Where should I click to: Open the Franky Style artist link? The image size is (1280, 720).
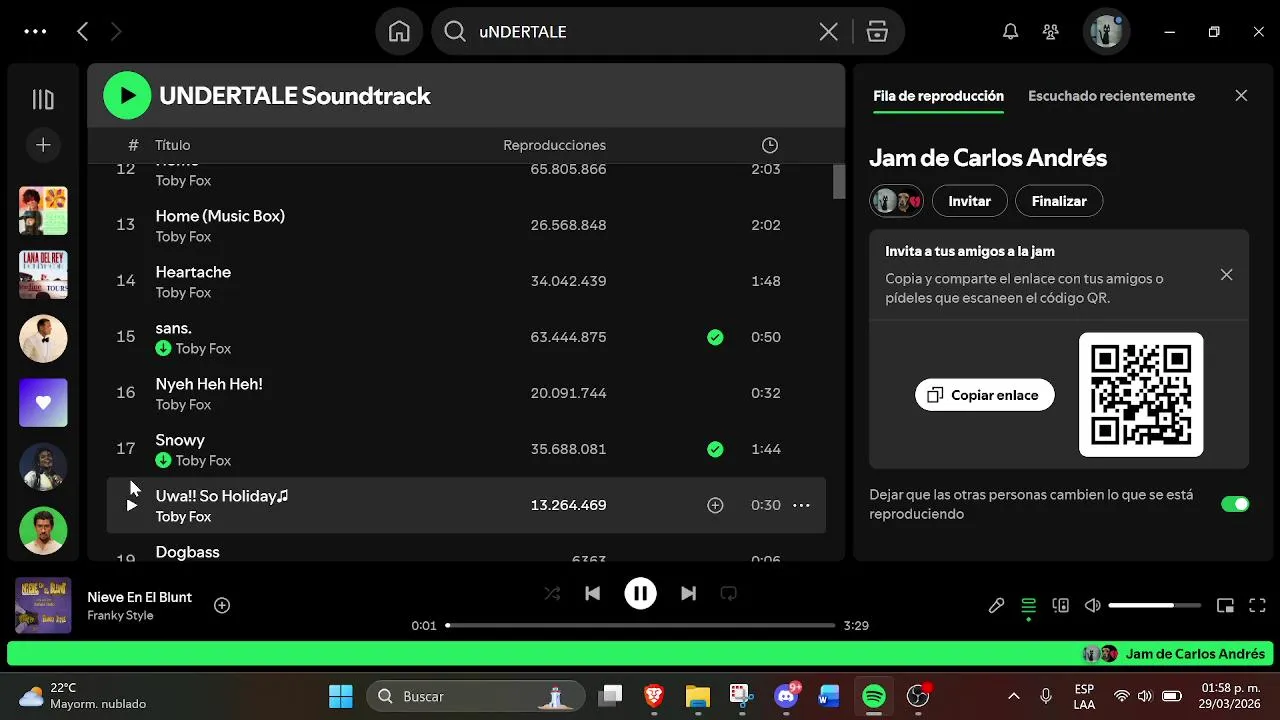coord(120,616)
